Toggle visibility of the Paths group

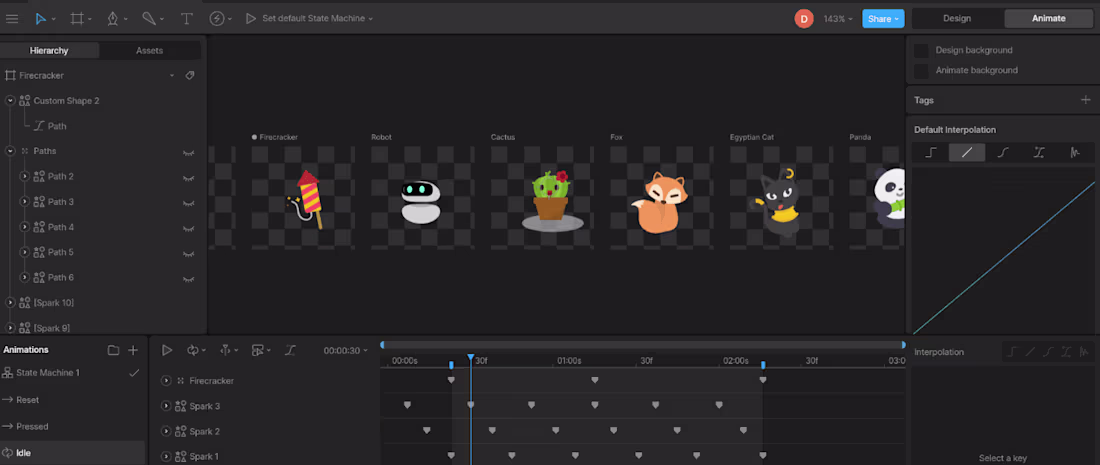pos(188,151)
